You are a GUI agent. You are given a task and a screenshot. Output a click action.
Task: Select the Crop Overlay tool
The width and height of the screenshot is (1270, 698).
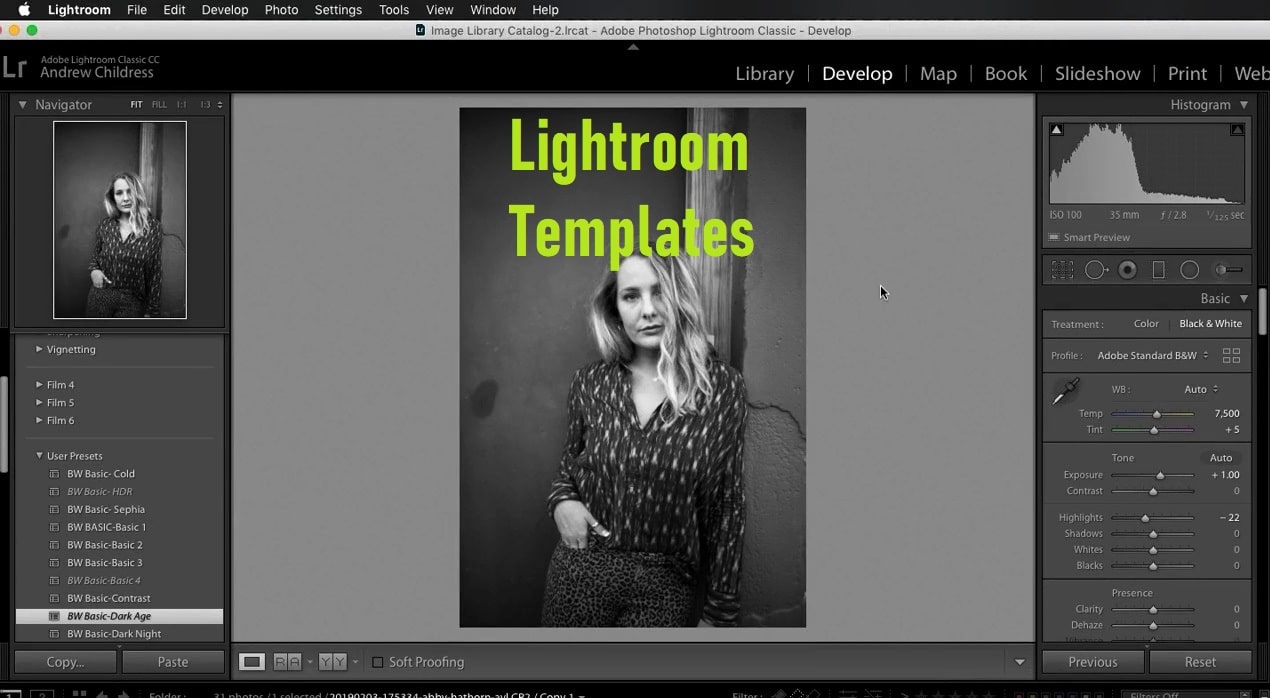tap(1062, 270)
